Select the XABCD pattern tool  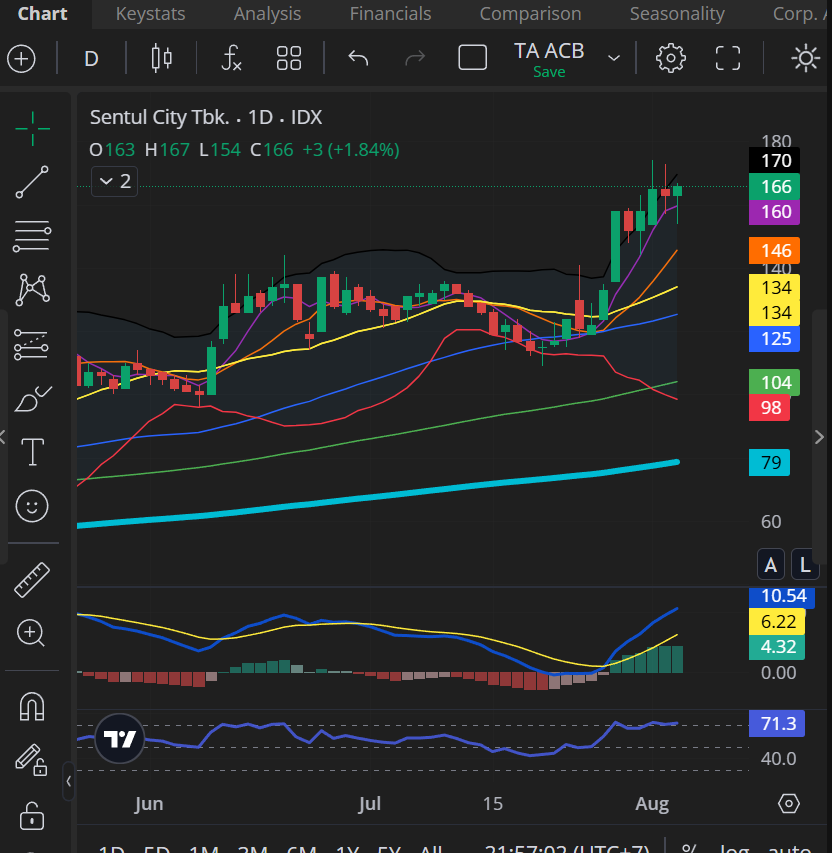(x=33, y=289)
